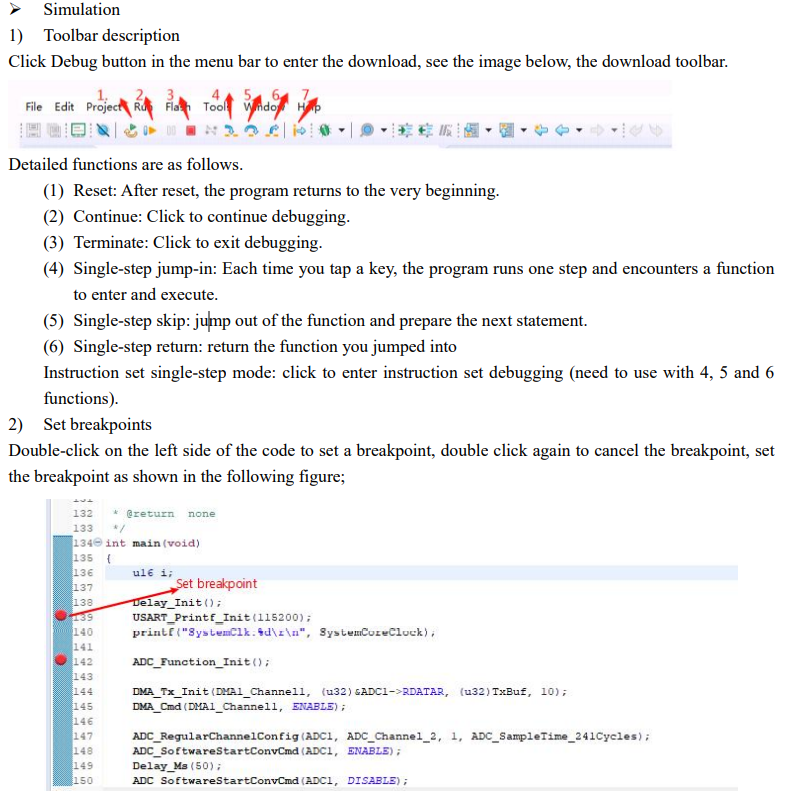Click the "int main(void)" code line
793x798 pixels.
pyautogui.click(x=153, y=543)
